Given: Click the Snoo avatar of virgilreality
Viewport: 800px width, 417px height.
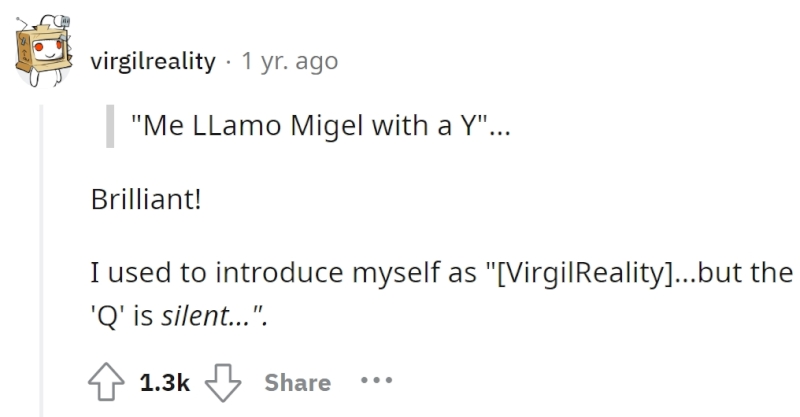Looking at the screenshot, I should [x=43, y=51].
